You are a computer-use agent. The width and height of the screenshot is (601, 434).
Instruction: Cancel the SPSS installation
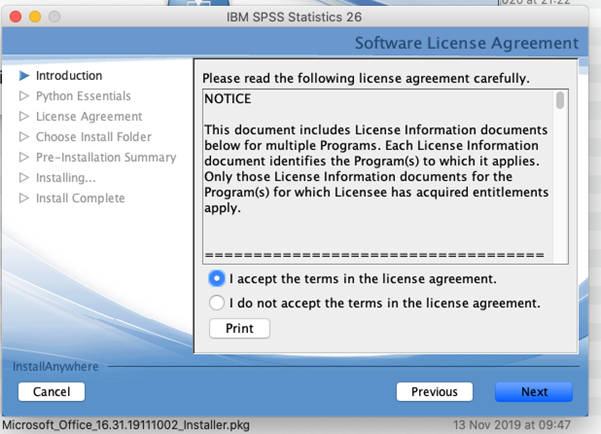pyautogui.click(x=51, y=392)
